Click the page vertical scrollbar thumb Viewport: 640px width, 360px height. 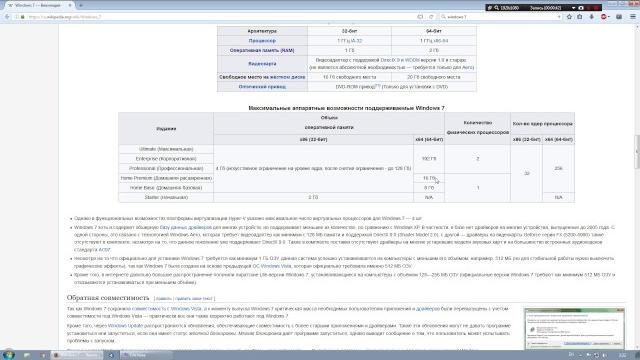tap(637, 152)
